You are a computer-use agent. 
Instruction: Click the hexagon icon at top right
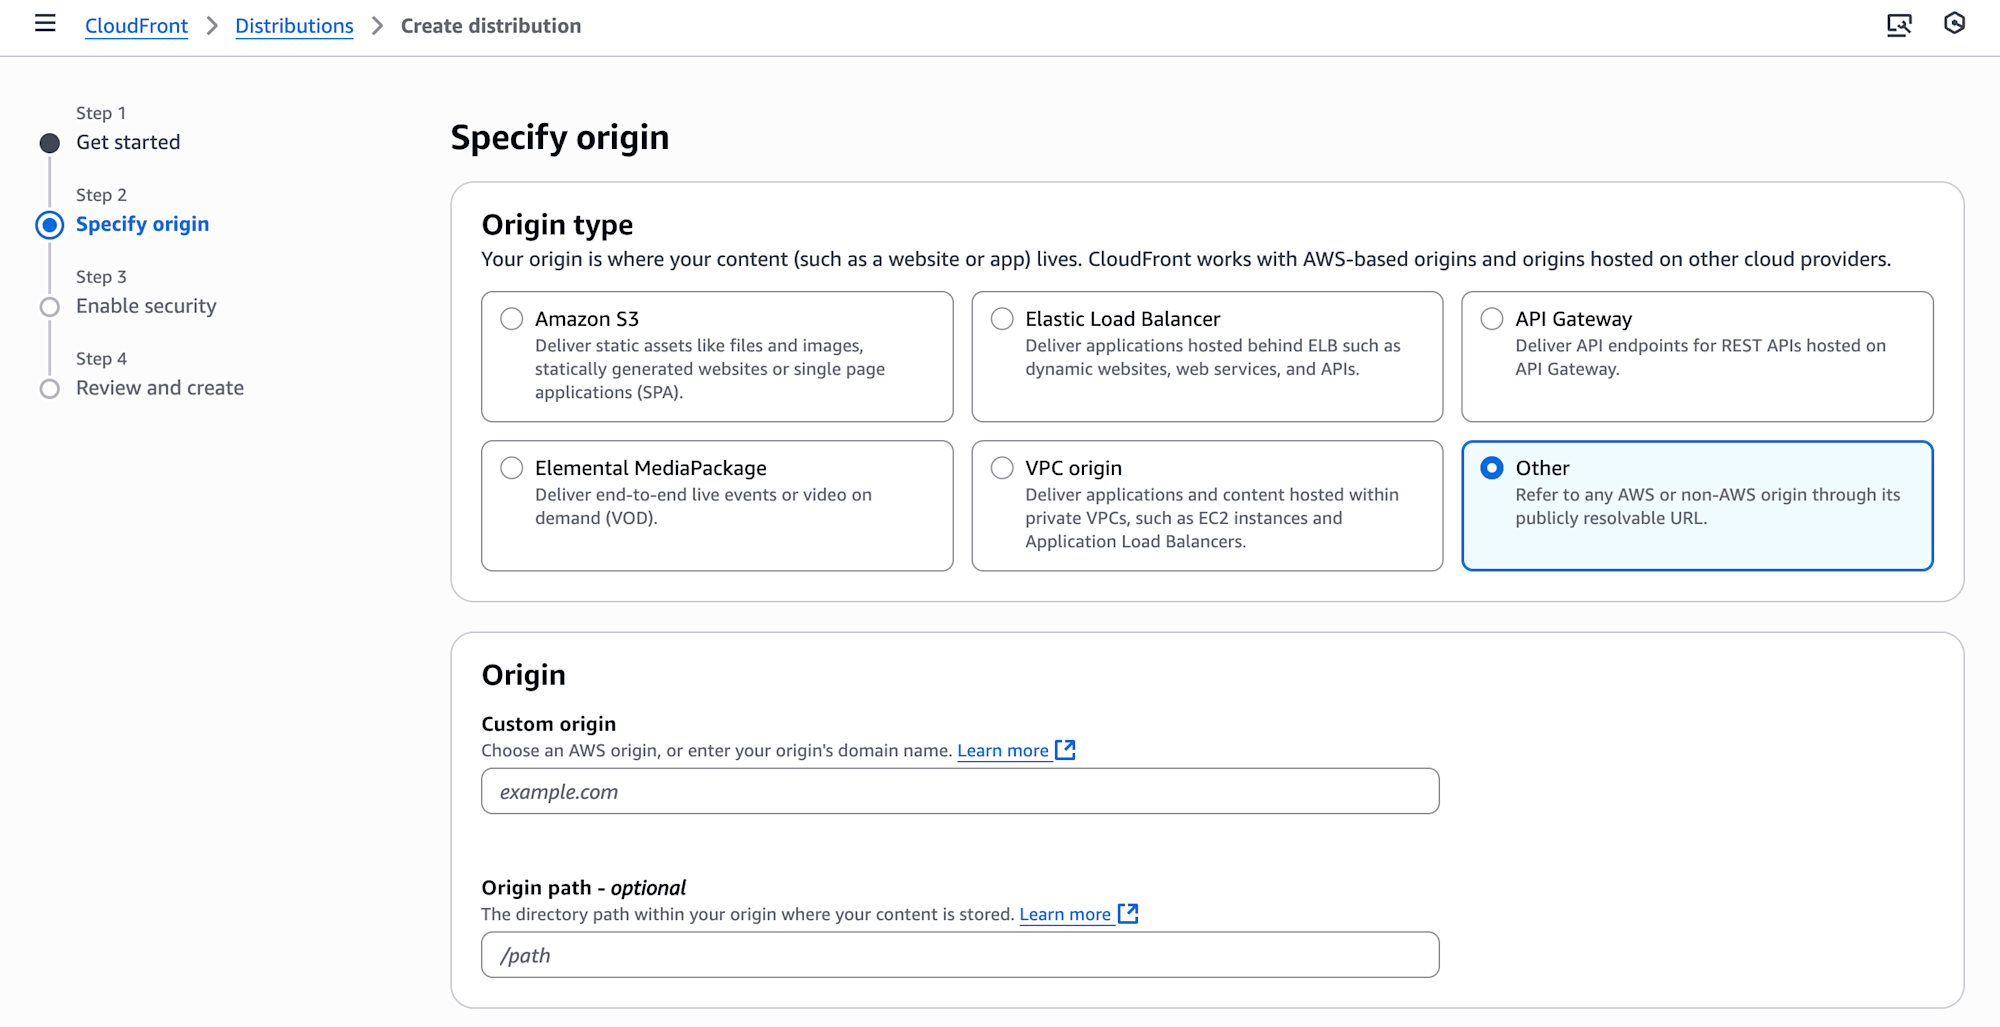click(1954, 24)
